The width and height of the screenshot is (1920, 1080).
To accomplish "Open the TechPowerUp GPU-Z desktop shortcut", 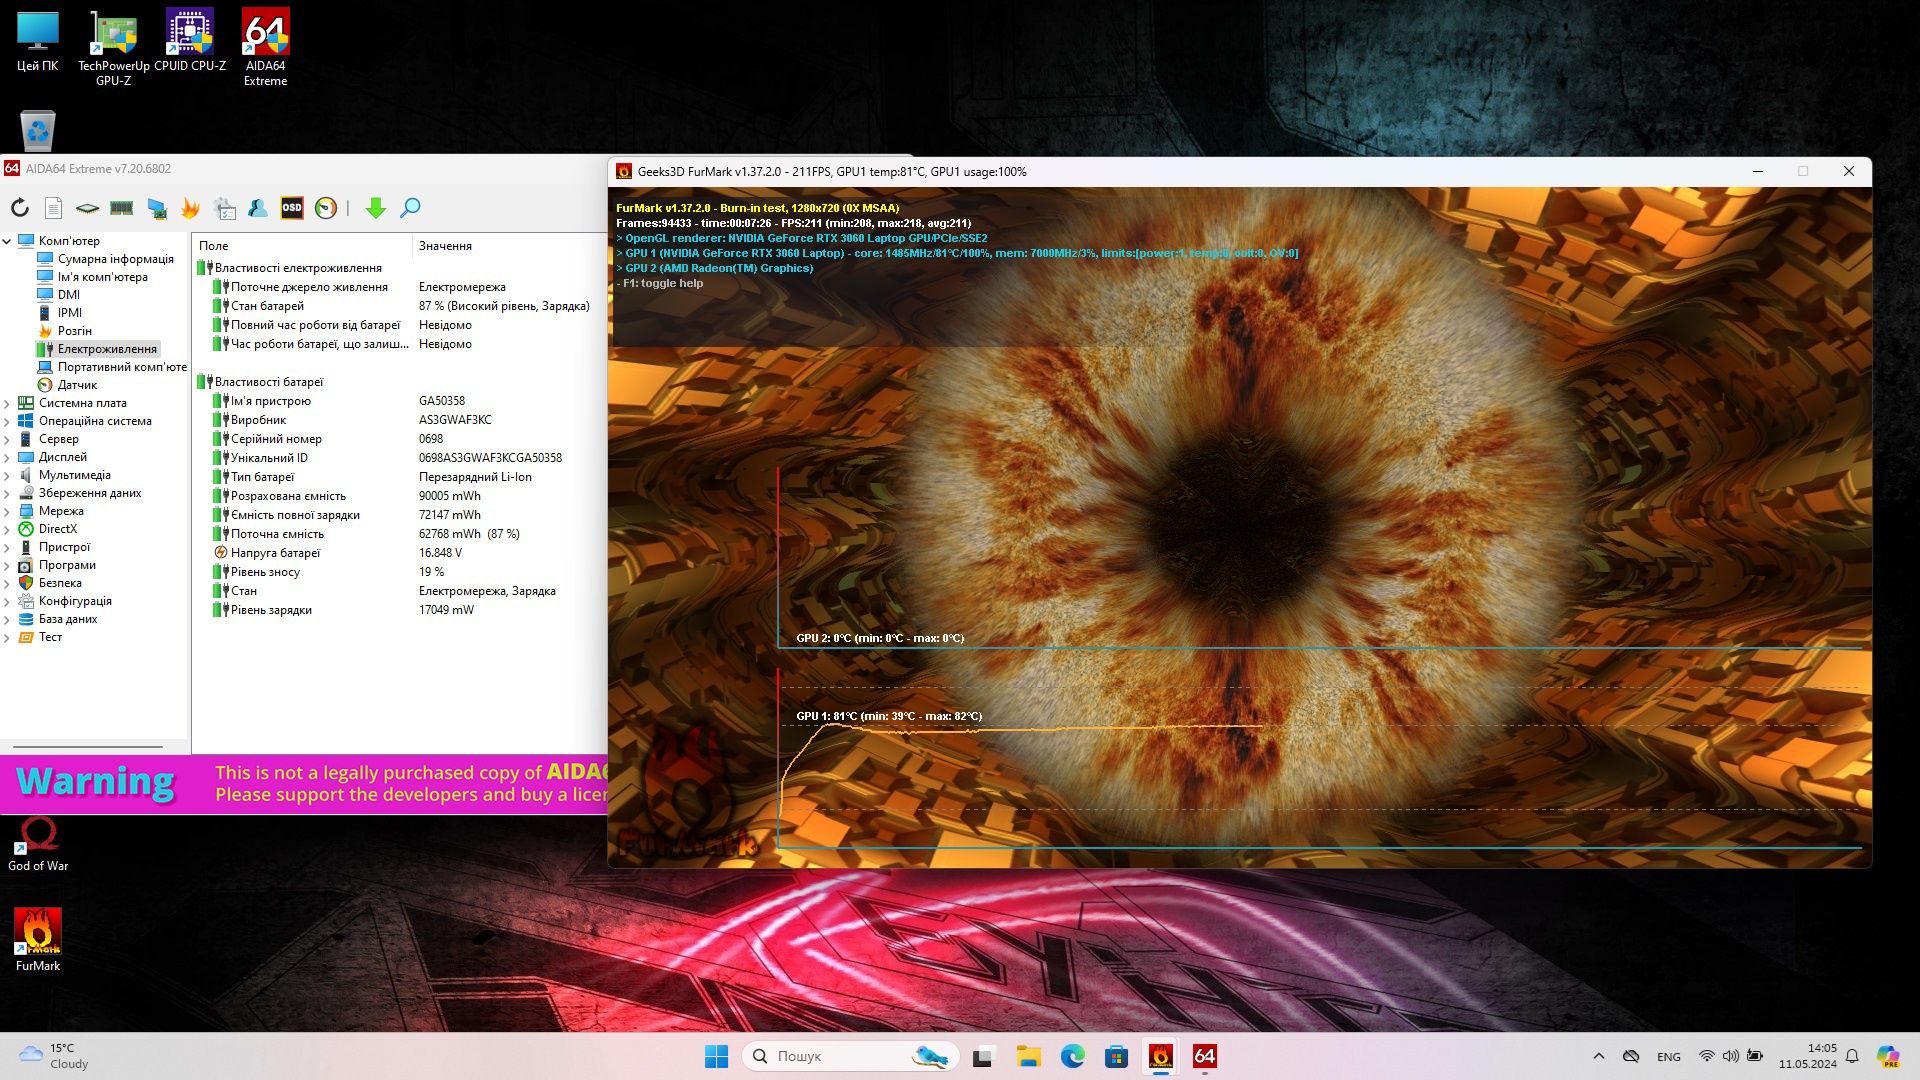I will (113, 46).
